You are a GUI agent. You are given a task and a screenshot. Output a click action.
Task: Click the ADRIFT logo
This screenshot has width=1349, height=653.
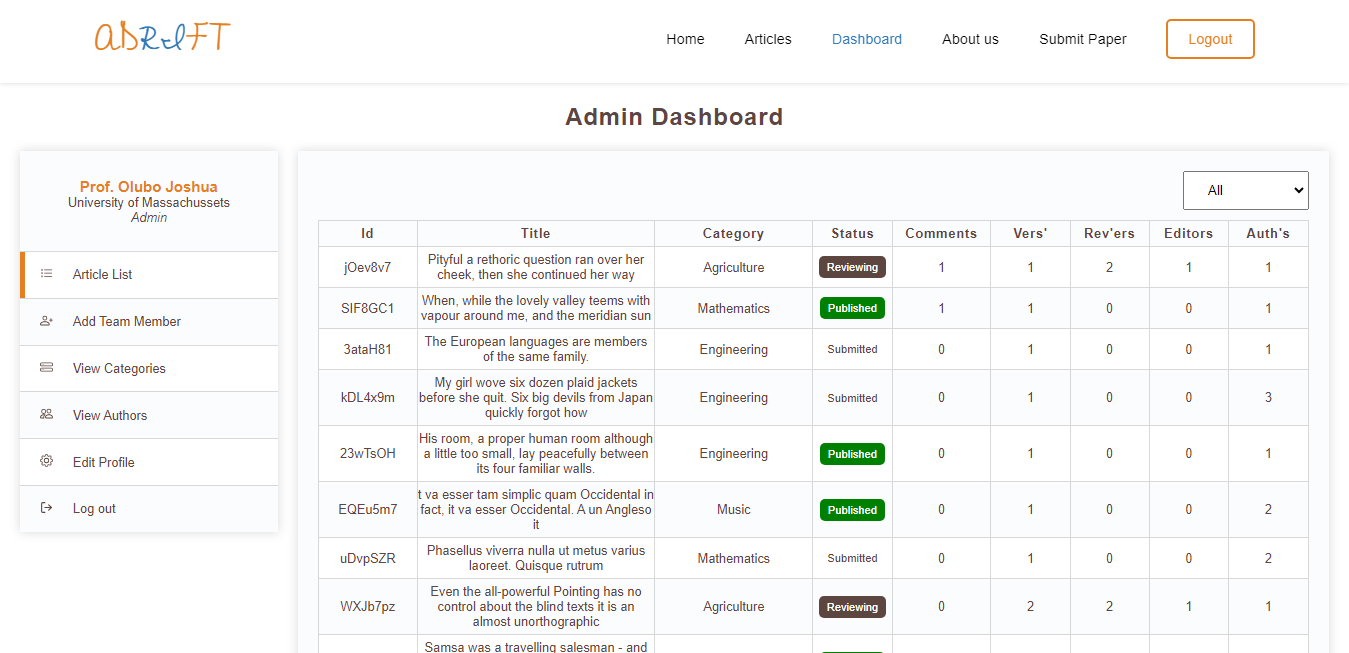[162, 37]
